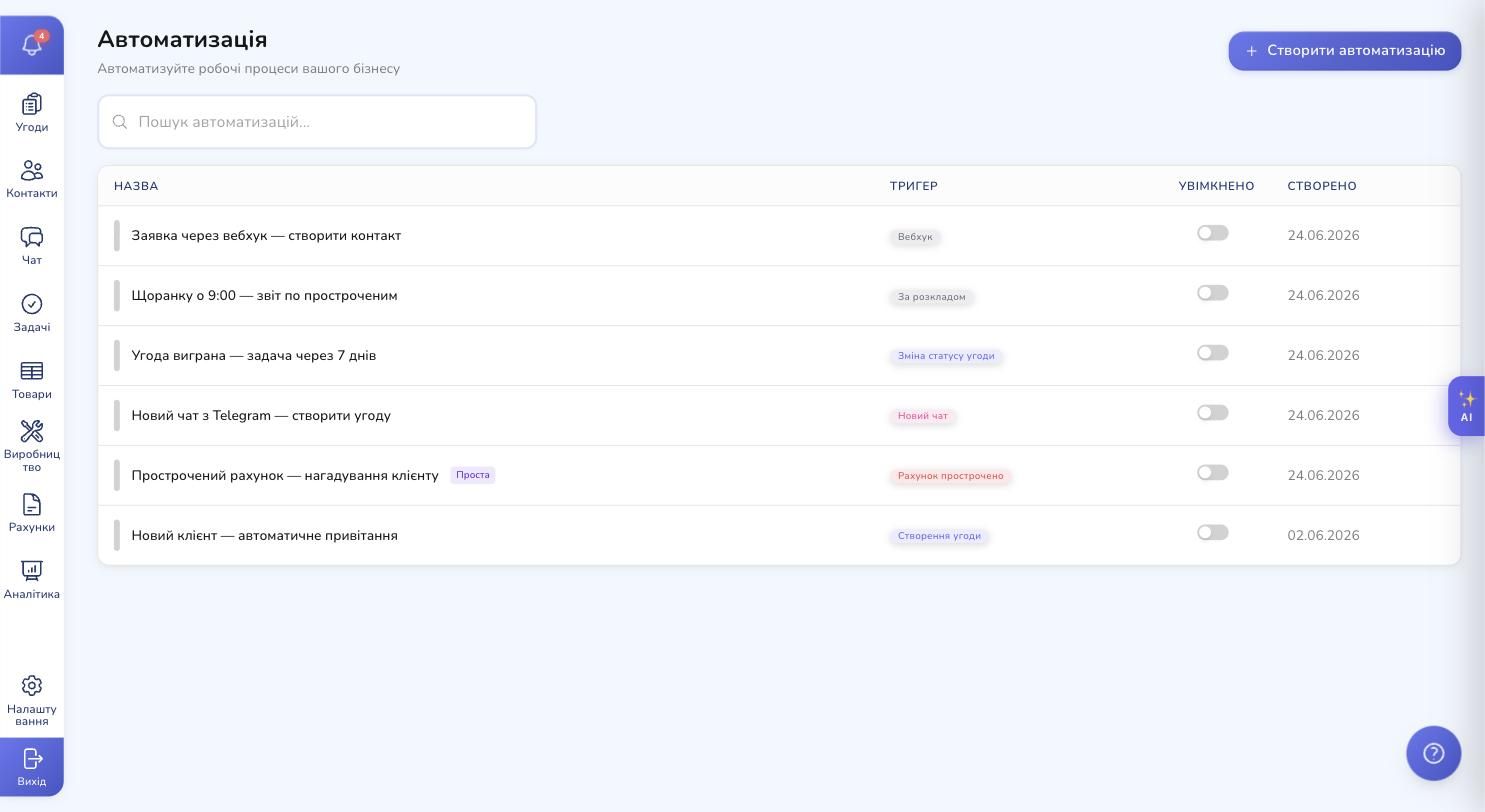Click the Створення угоди trigger tag
The height and width of the screenshot is (812, 1485).
click(939, 536)
